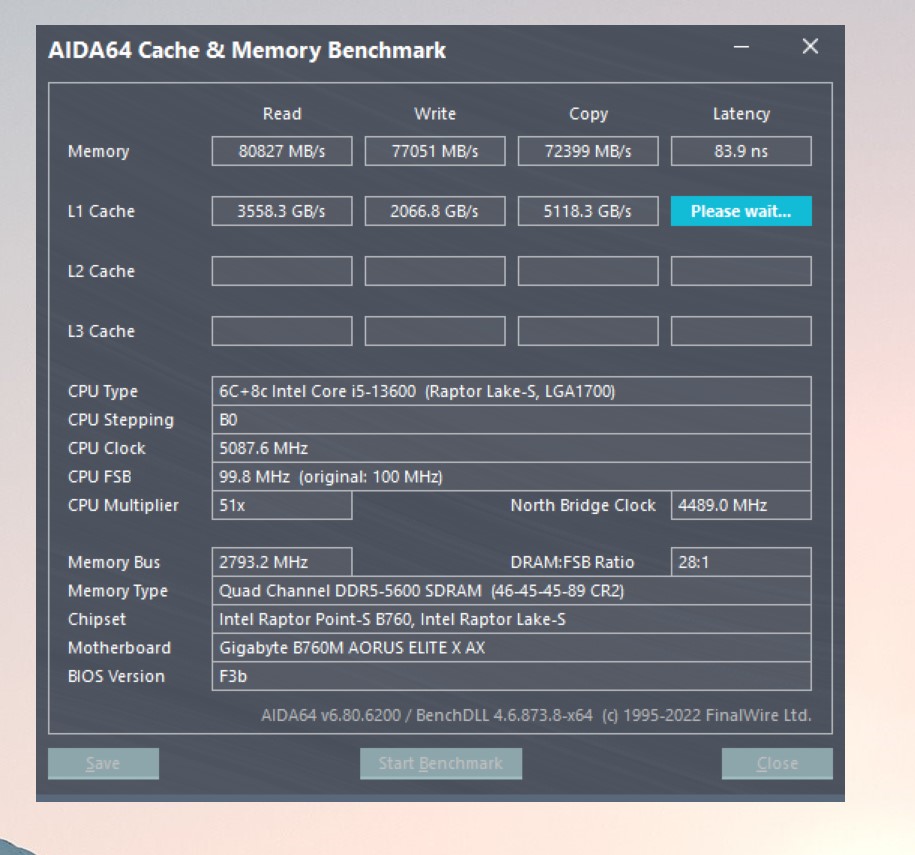Click the DRAM:FSB Ratio label
915x855 pixels.
(572, 562)
